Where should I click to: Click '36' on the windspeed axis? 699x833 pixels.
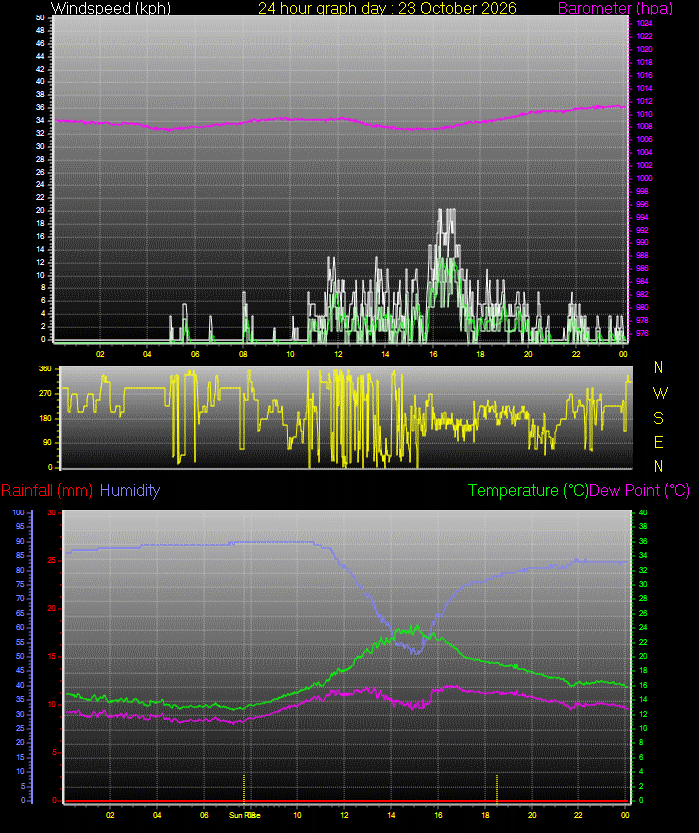40,107
